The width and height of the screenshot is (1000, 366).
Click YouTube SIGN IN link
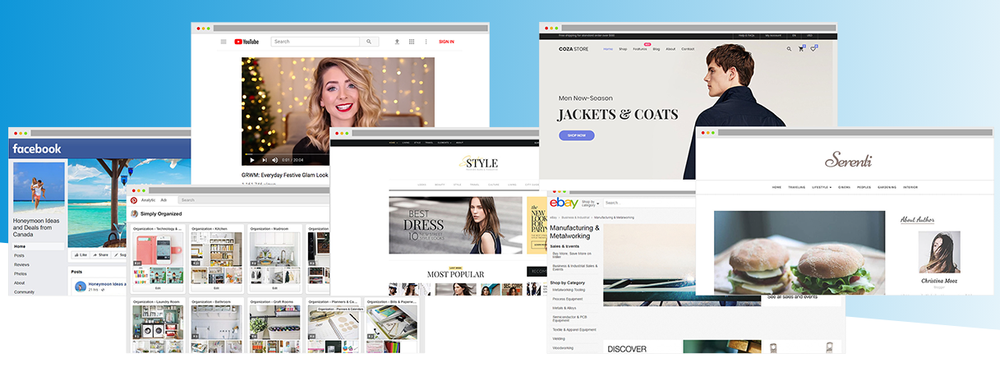pos(446,41)
